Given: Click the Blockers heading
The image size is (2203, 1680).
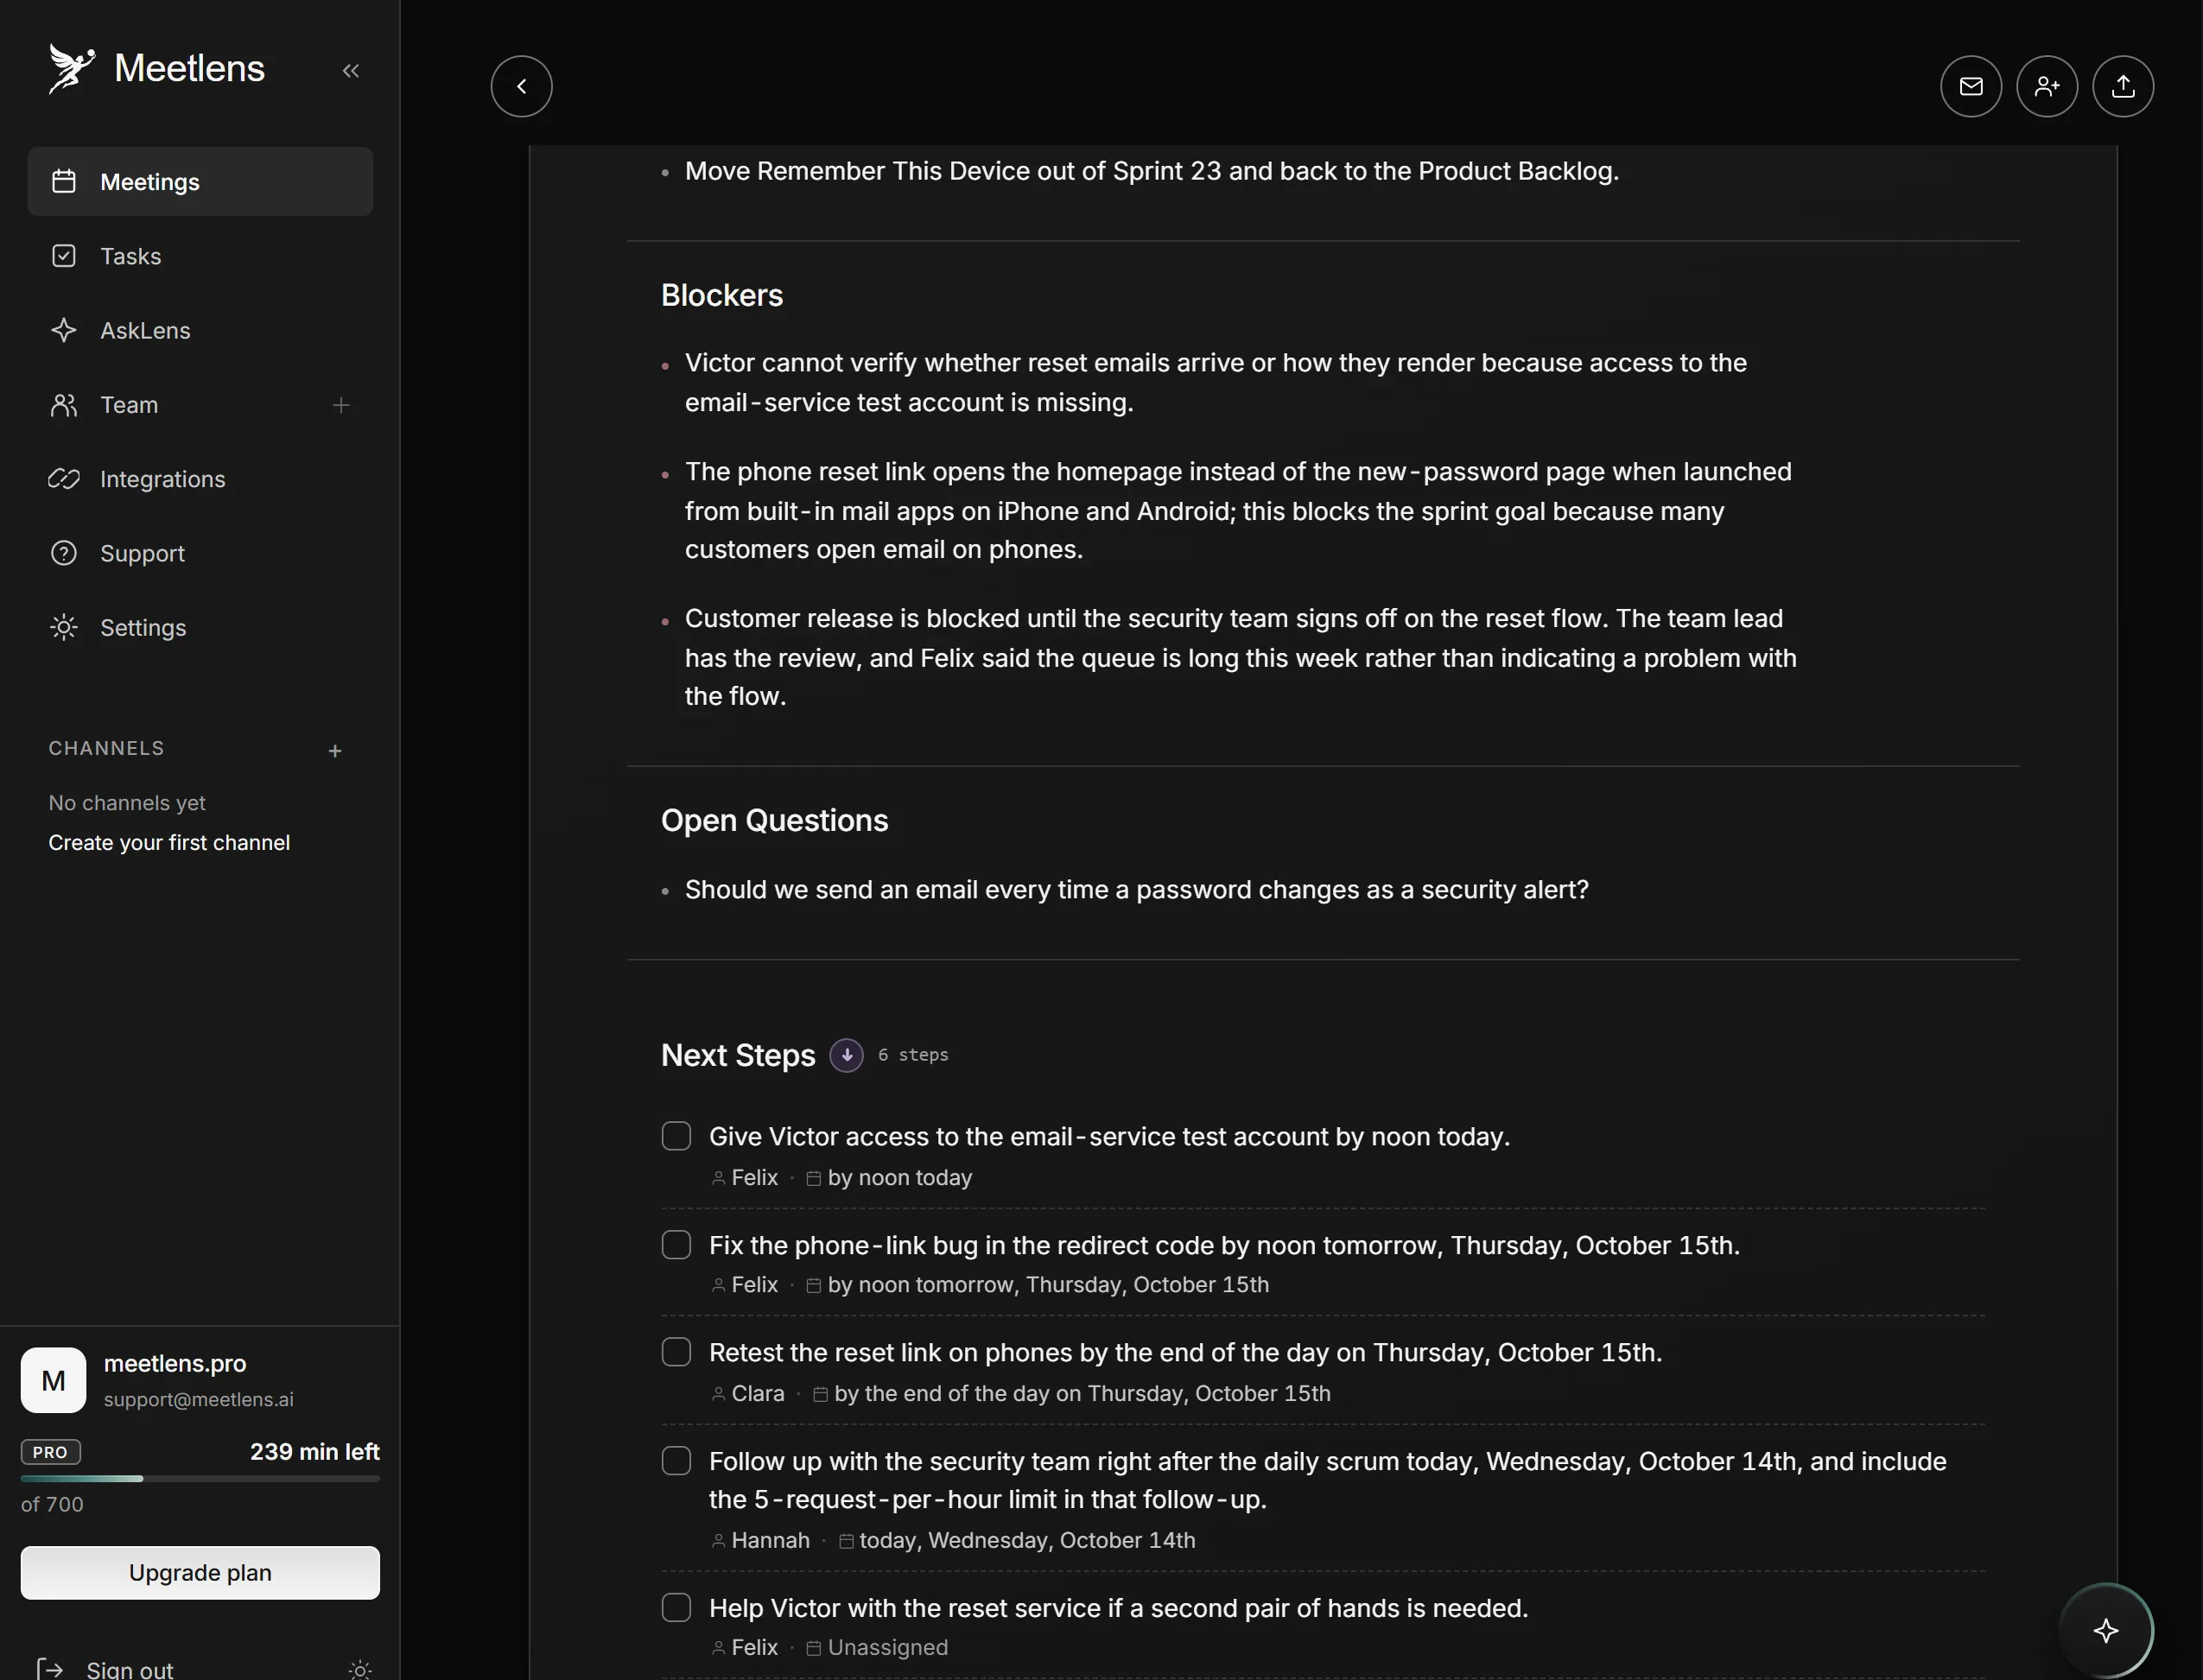Looking at the screenshot, I should click(722, 295).
